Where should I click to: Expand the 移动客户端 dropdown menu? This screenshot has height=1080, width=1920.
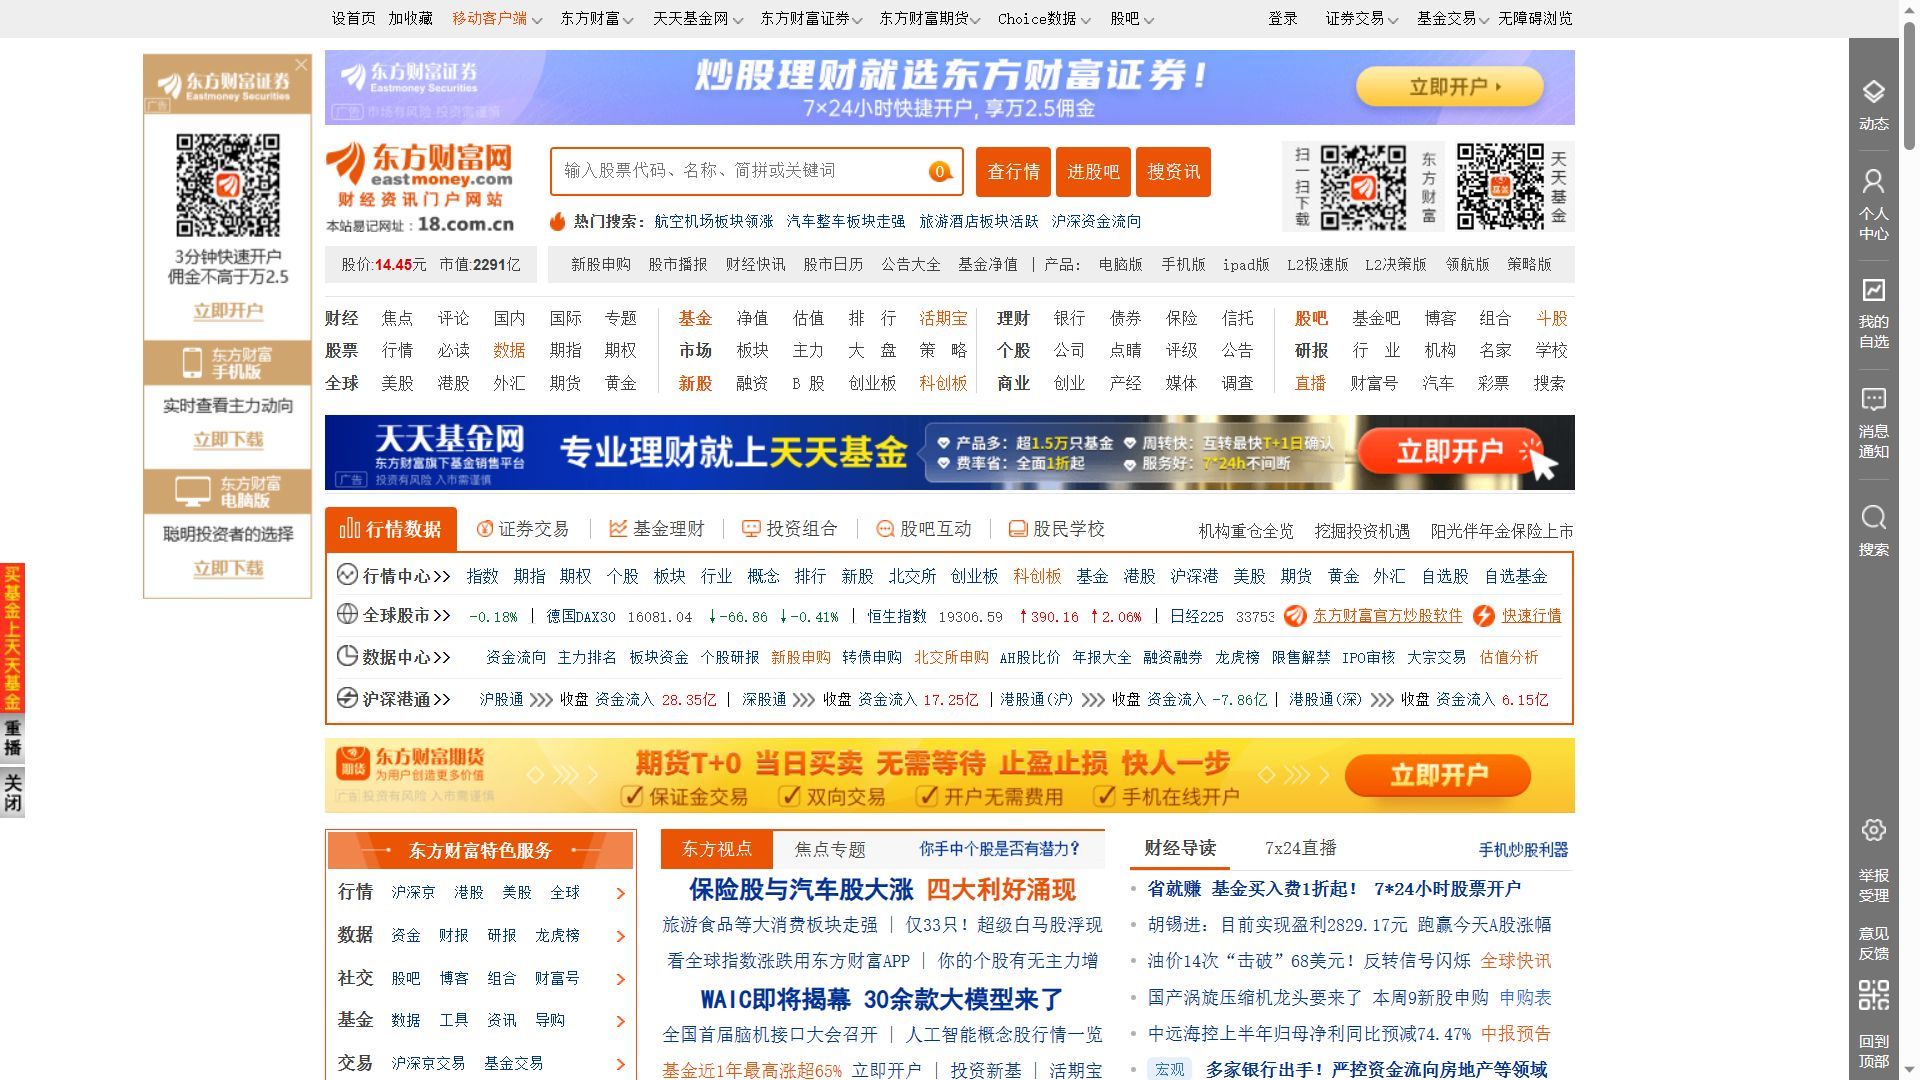pyautogui.click(x=497, y=18)
